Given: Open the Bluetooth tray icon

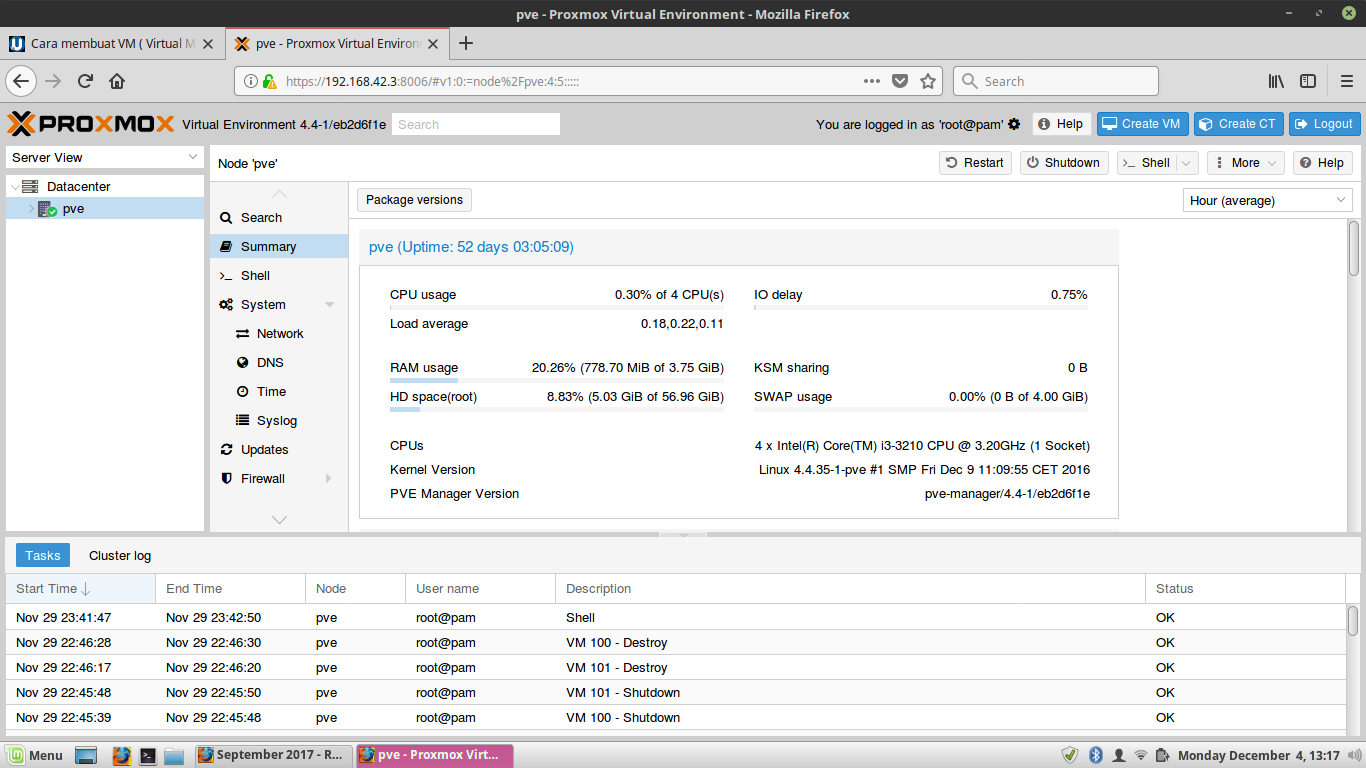Looking at the screenshot, I should point(1095,755).
